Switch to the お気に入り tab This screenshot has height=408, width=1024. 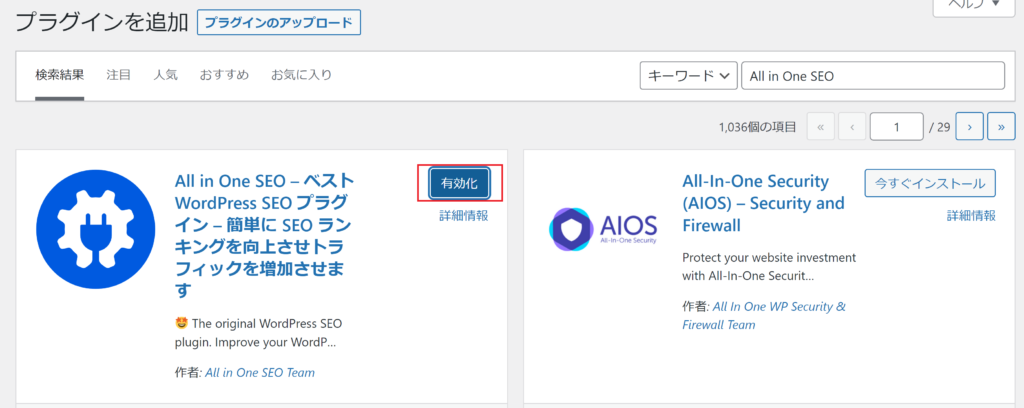pos(302,75)
